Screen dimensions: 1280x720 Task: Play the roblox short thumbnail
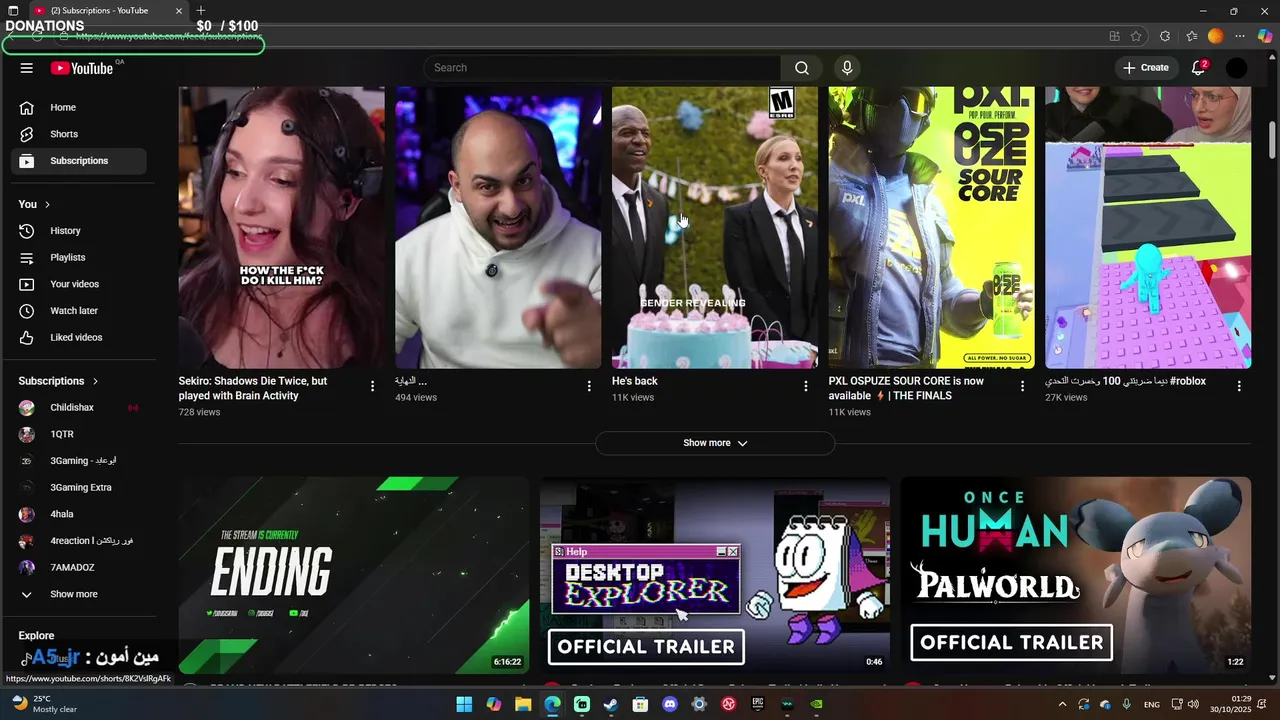[x=1148, y=227]
